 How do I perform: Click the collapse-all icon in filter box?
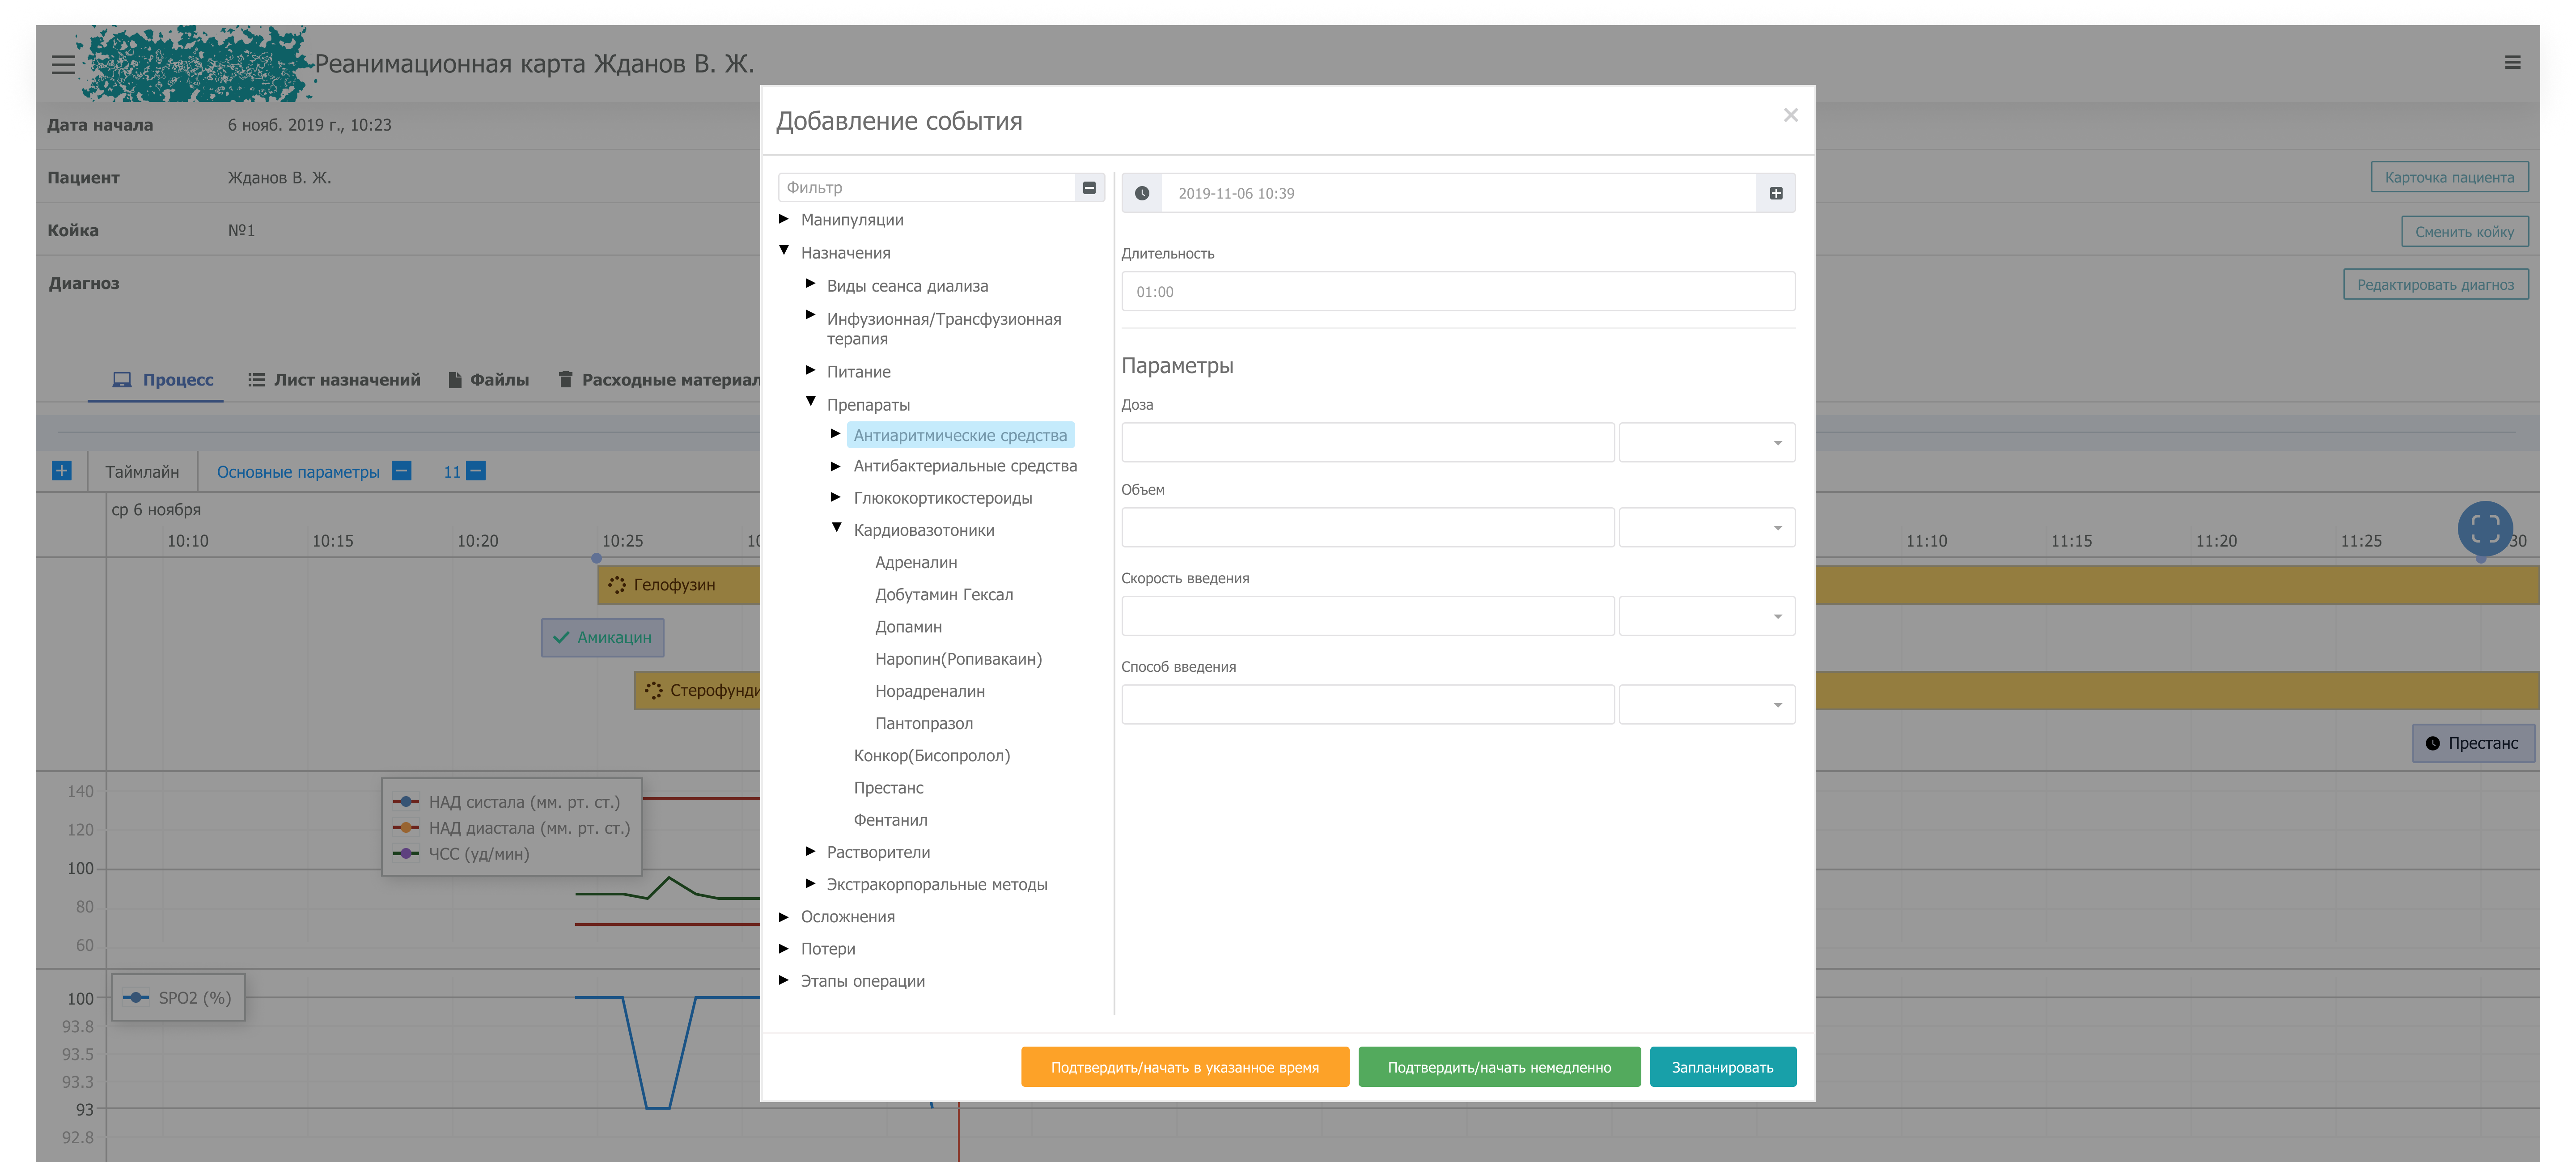tap(1089, 187)
